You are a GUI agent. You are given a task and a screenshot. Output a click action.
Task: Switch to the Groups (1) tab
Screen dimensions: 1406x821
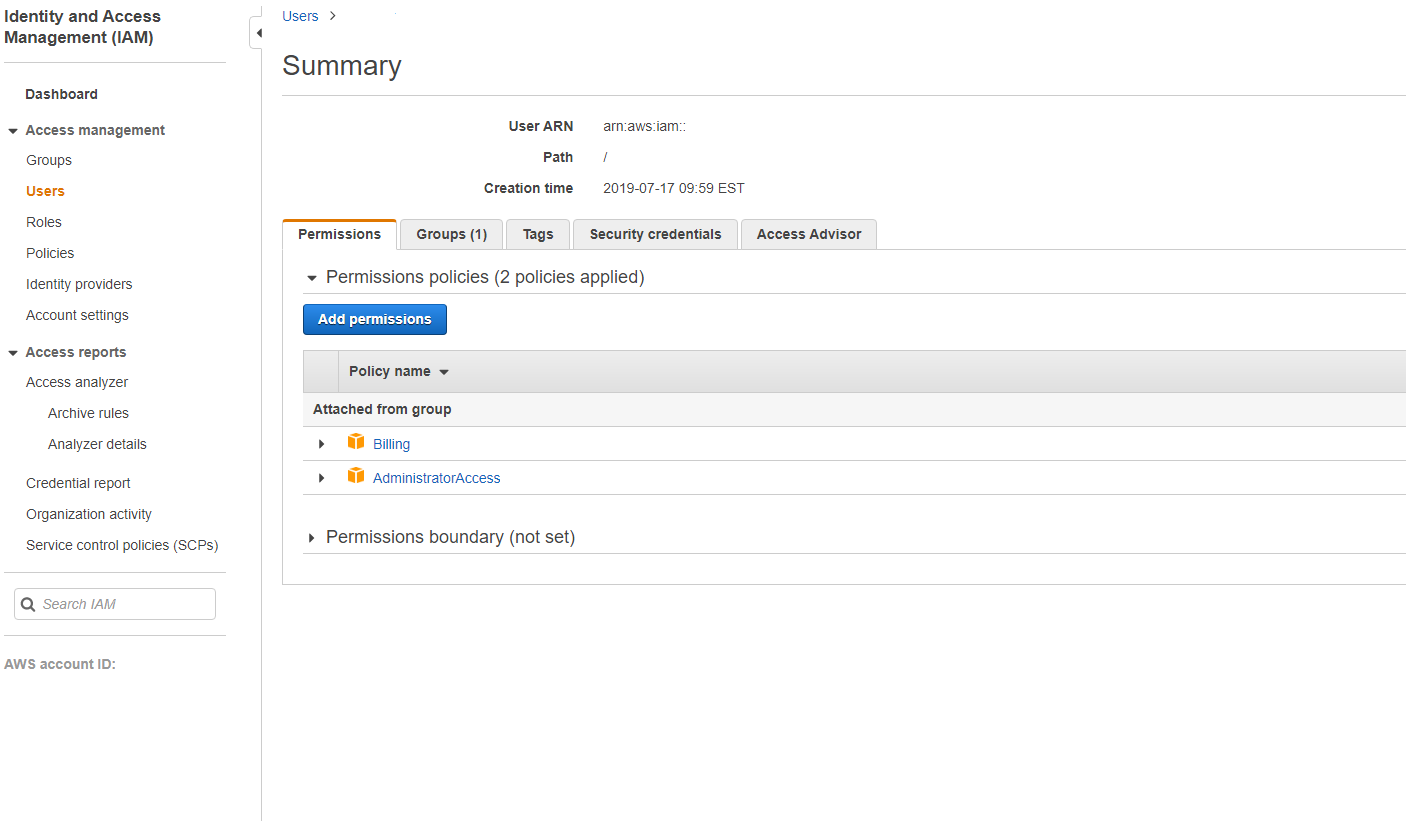pyautogui.click(x=450, y=234)
